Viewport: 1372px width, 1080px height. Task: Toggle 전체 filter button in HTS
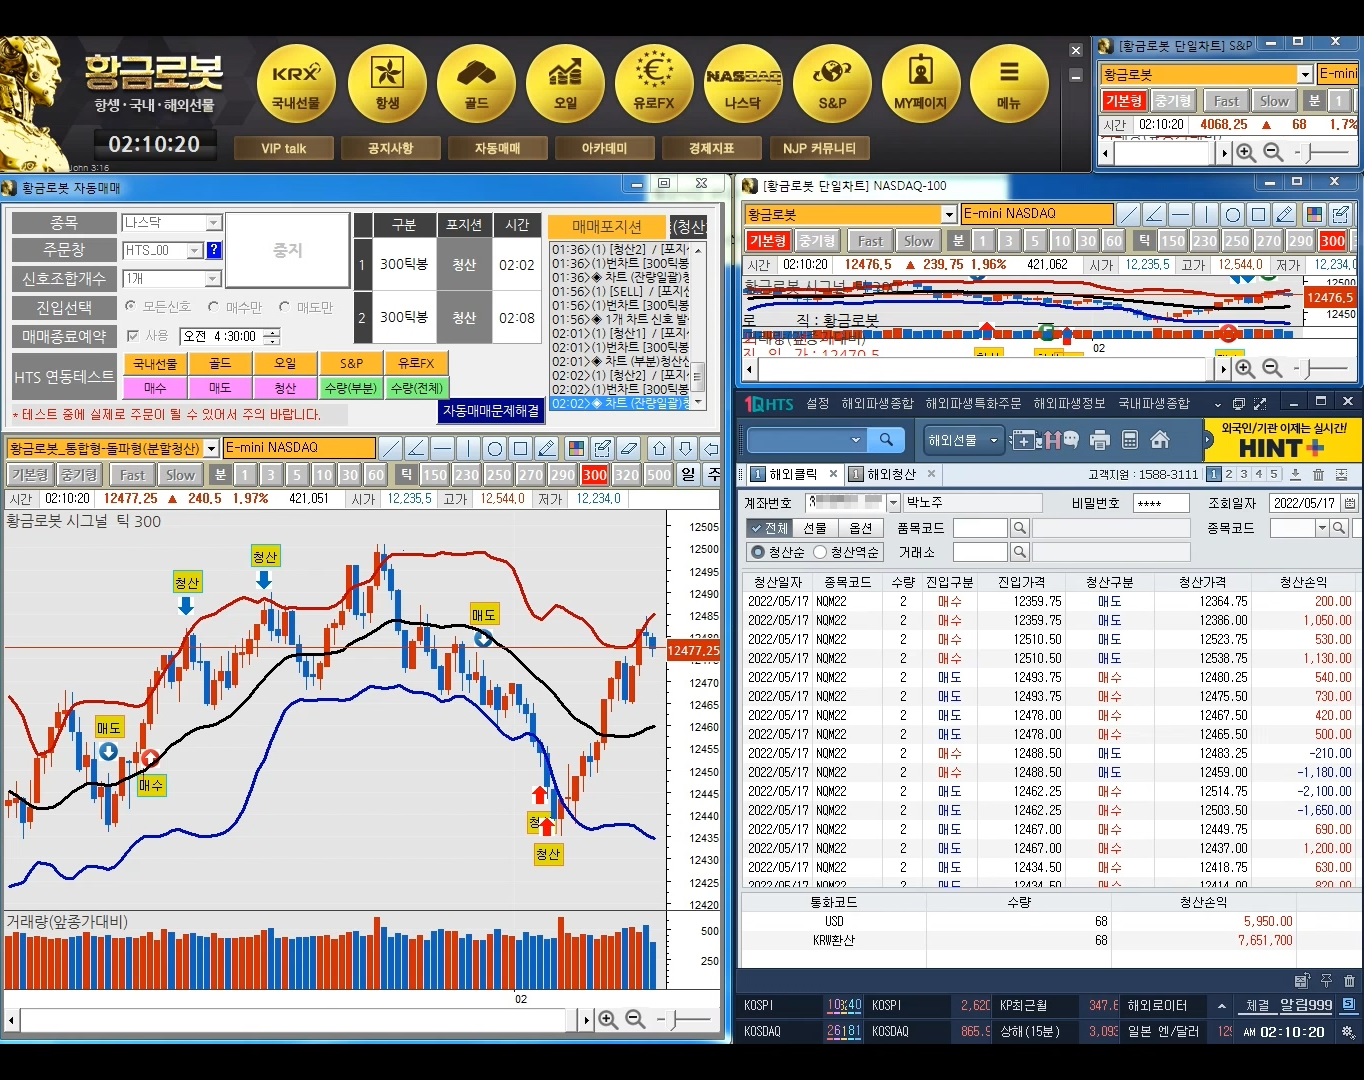point(768,528)
